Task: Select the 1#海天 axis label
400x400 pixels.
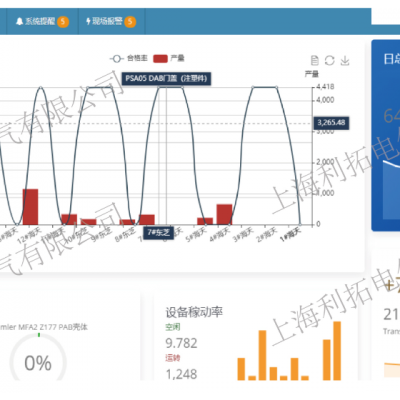Action: pos(291,234)
